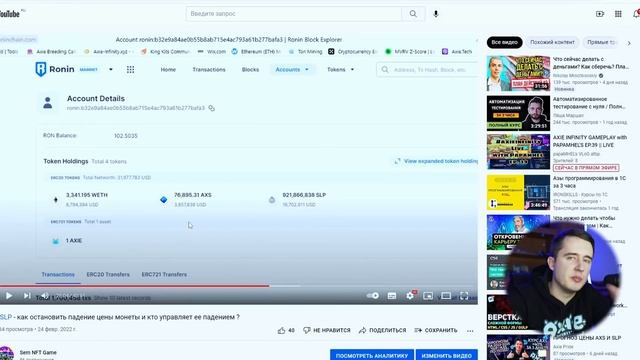Open the create video camera icon
The image size is (640, 360).
tap(600, 14)
